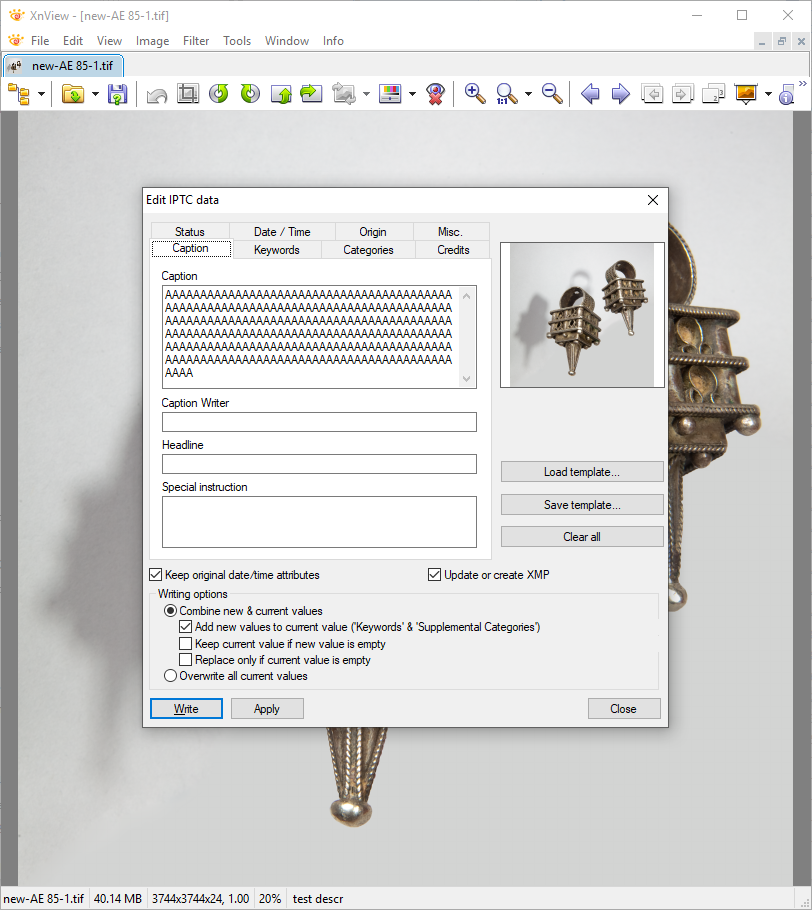The height and width of the screenshot is (910, 812).
Task: Open the Filter menu
Action: click(x=196, y=41)
